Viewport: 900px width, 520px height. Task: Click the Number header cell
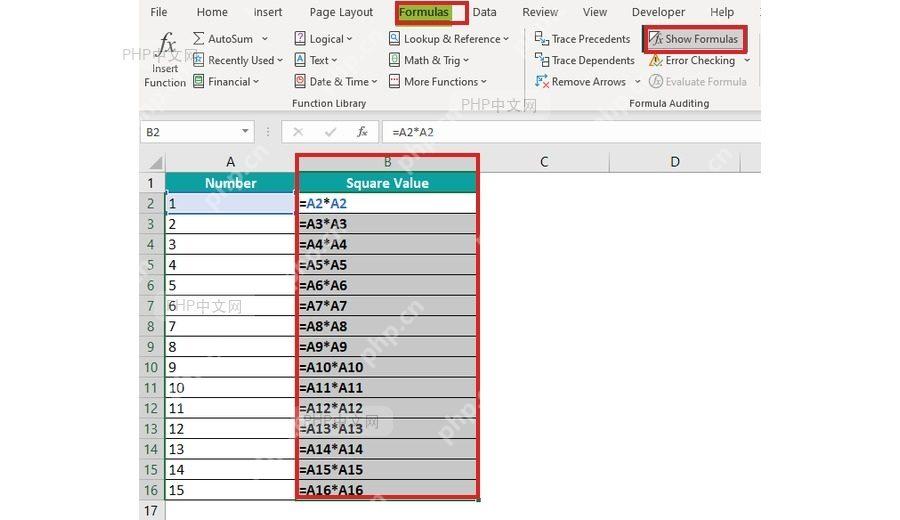pos(230,183)
